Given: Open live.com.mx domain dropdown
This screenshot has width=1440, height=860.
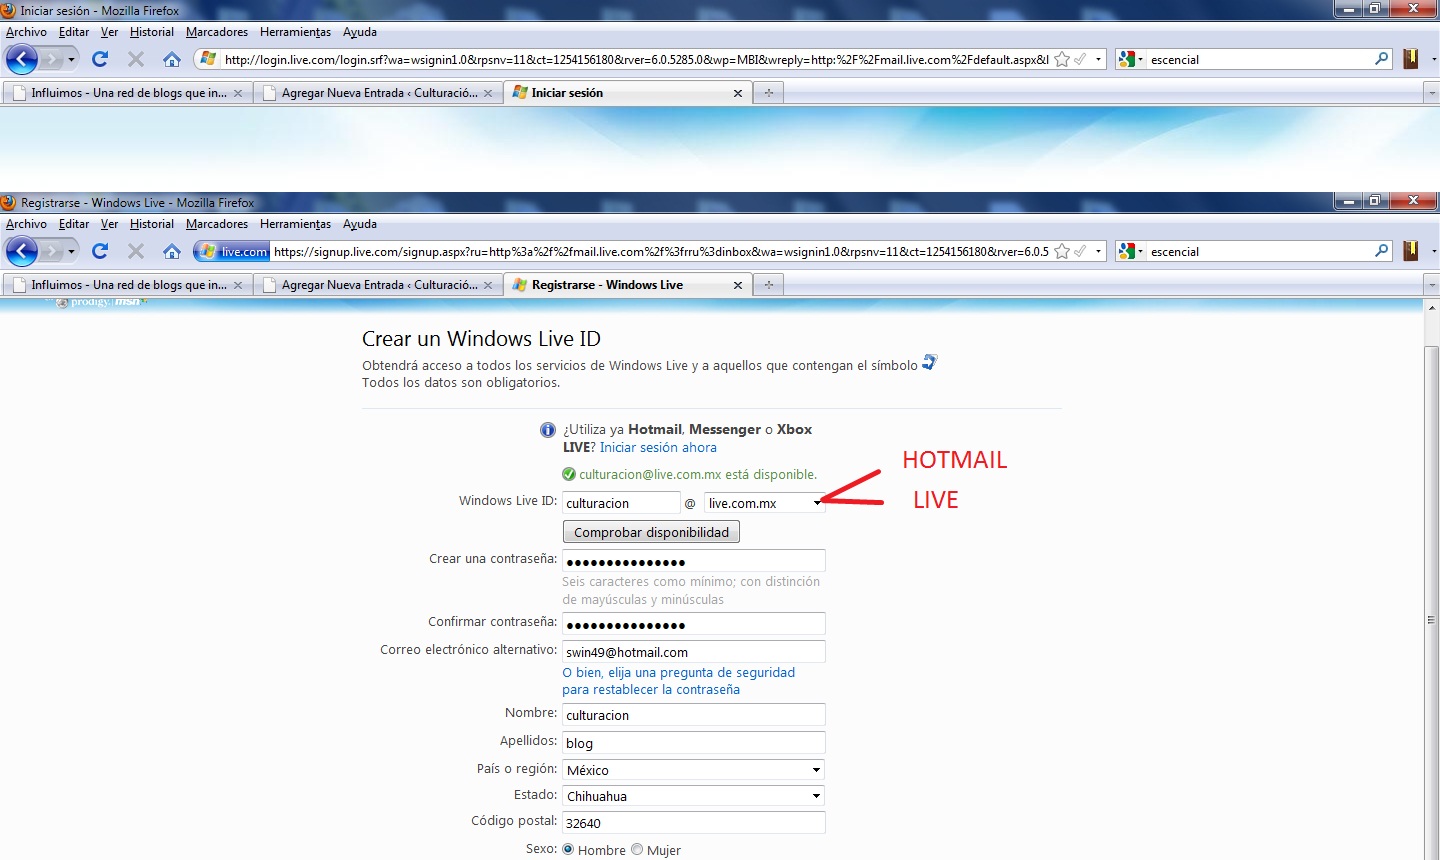Looking at the screenshot, I should 765,503.
